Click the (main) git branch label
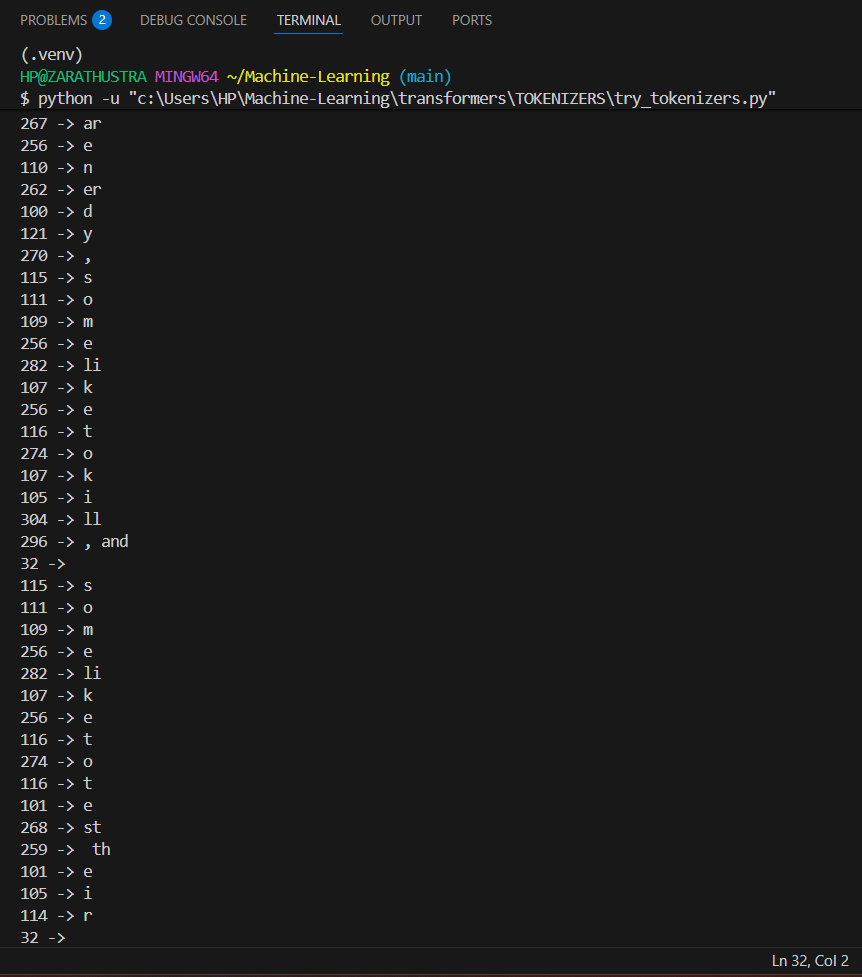 [425, 77]
